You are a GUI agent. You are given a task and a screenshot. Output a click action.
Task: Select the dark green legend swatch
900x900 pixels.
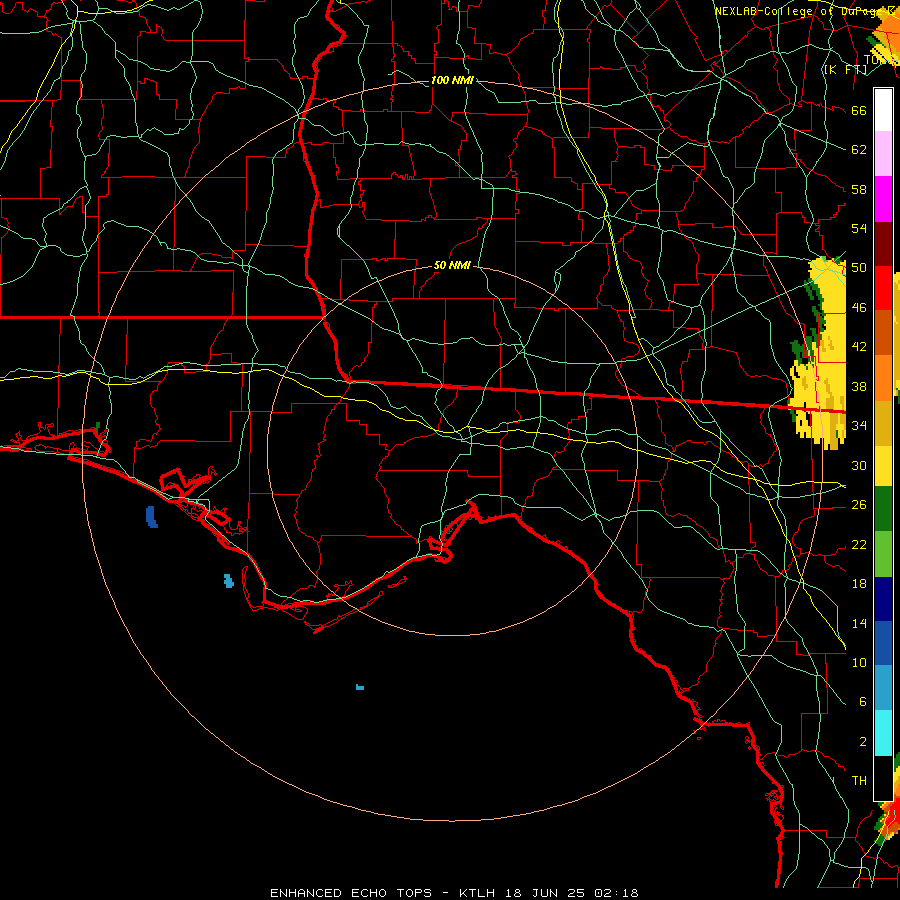coord(883,509)
